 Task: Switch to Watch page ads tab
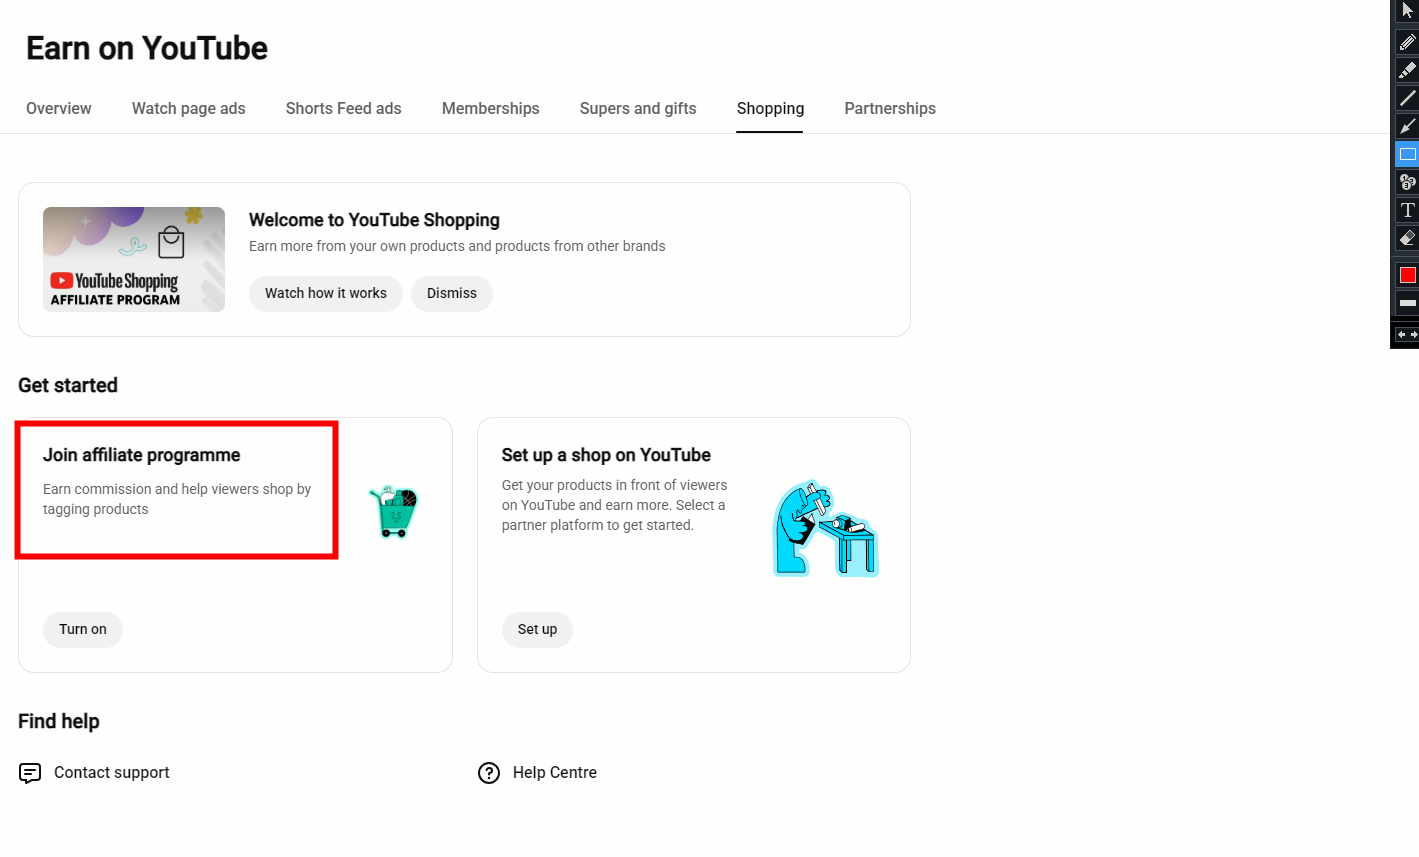click(x=189, y=108)
